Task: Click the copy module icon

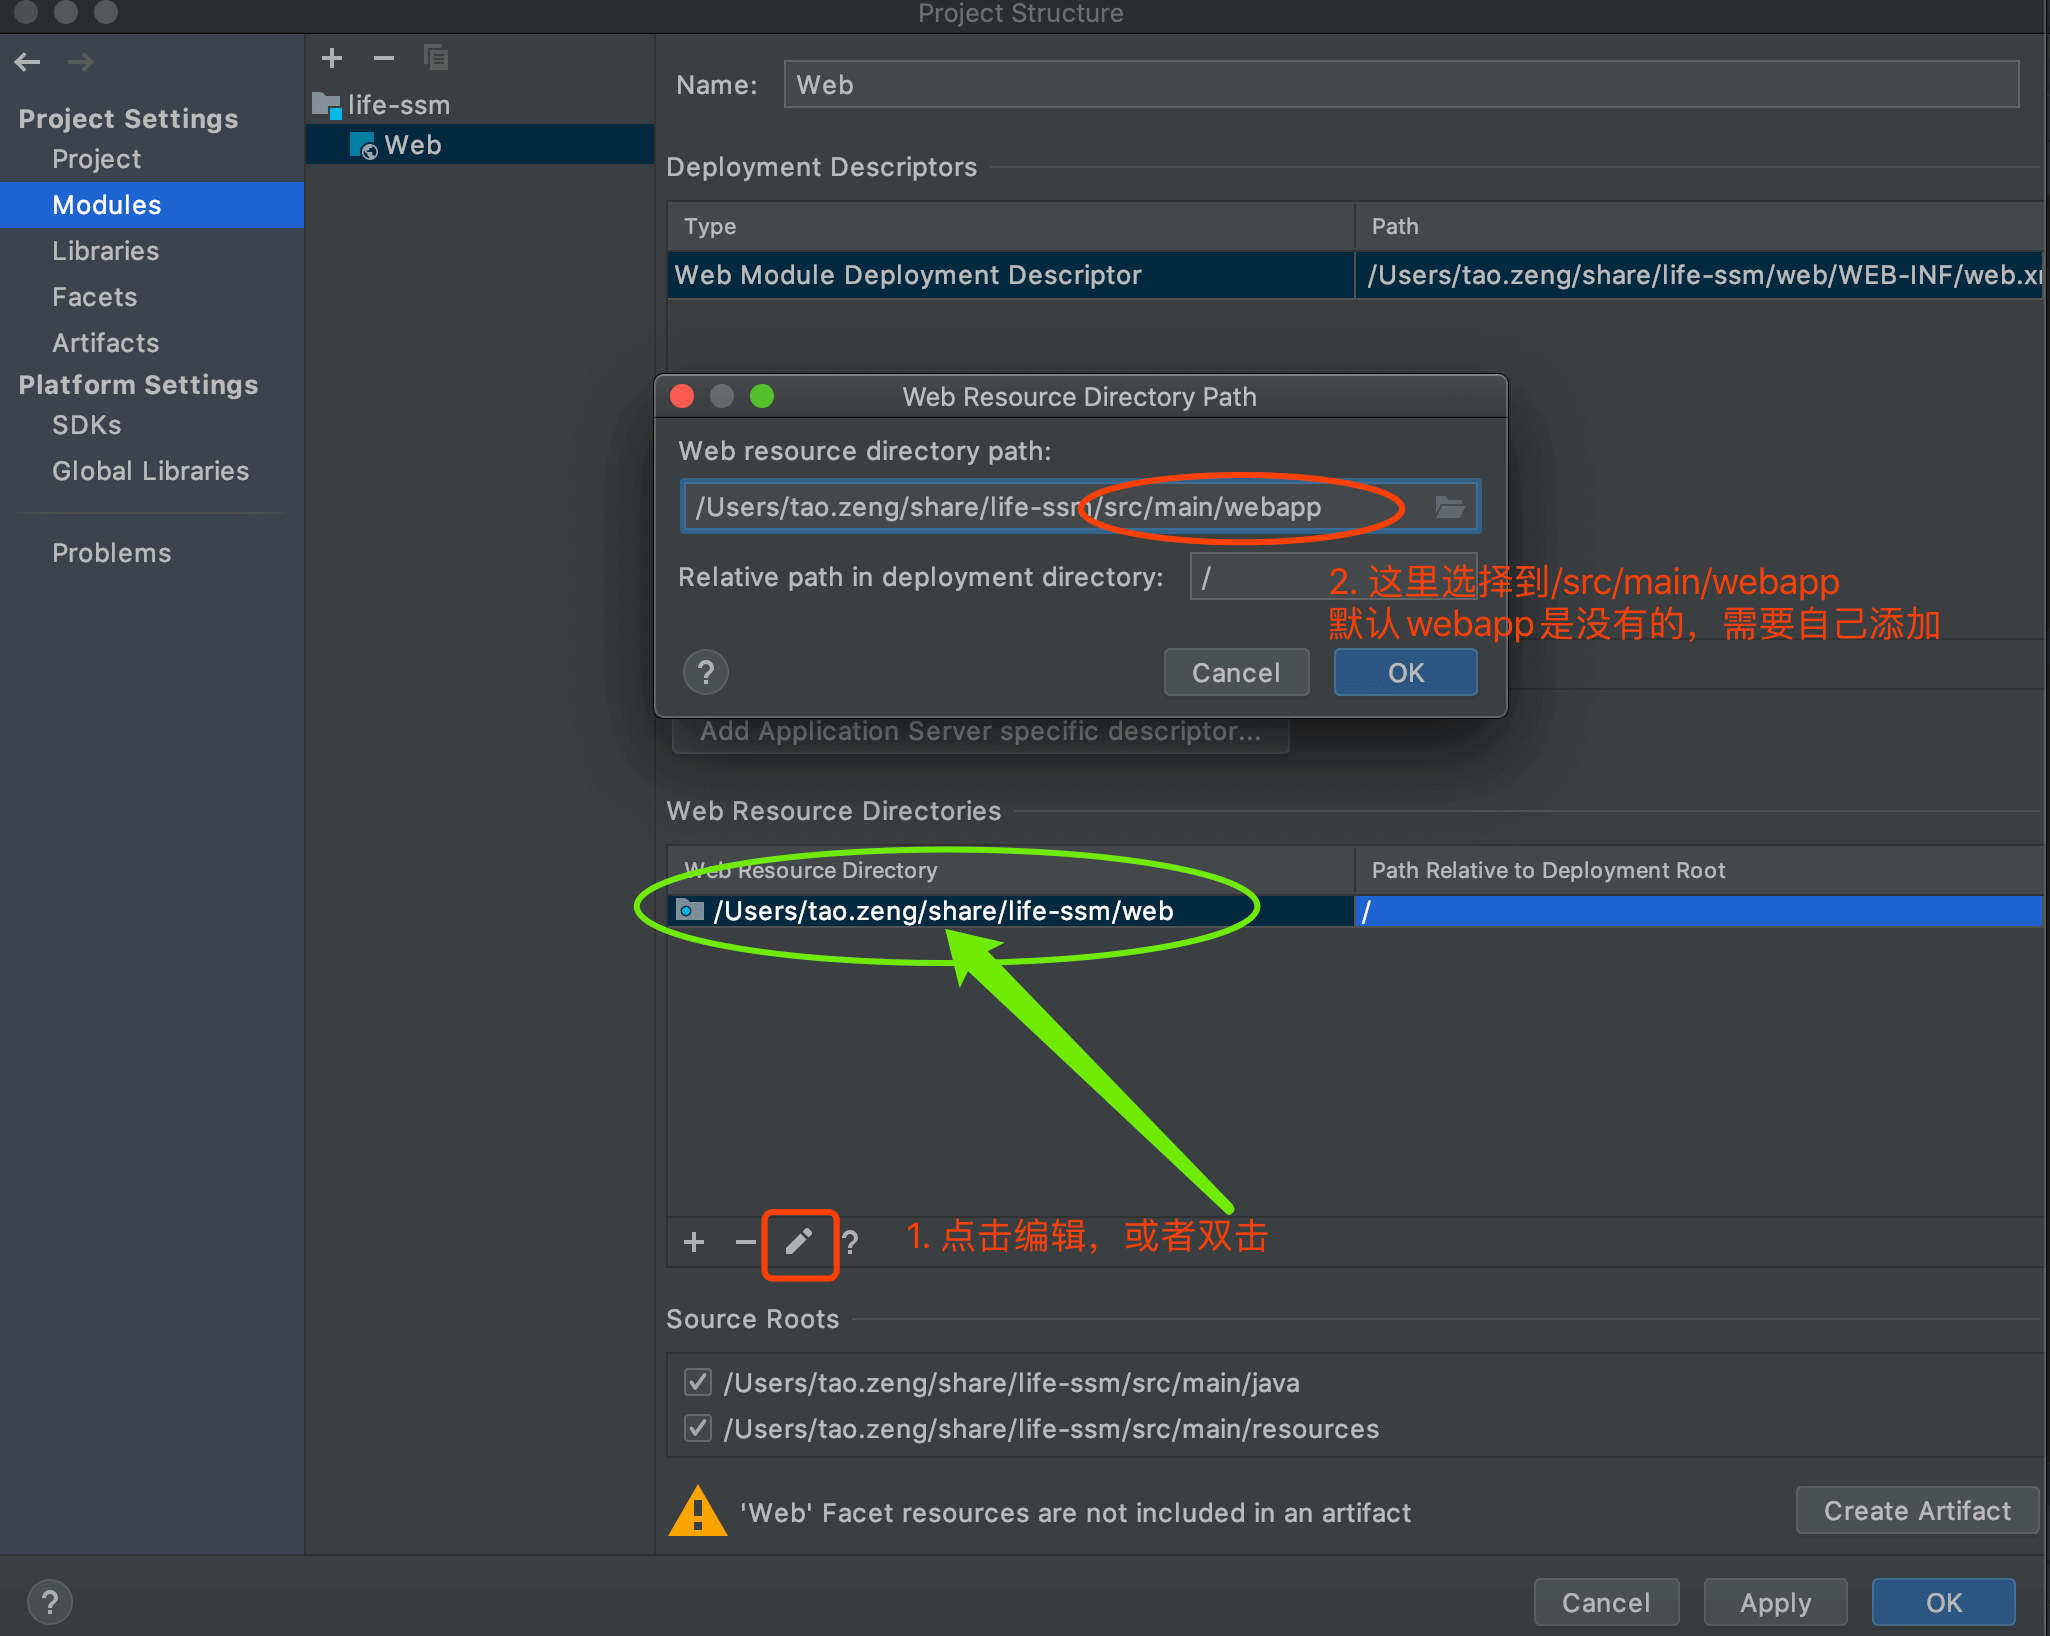Action: (435, 58)
